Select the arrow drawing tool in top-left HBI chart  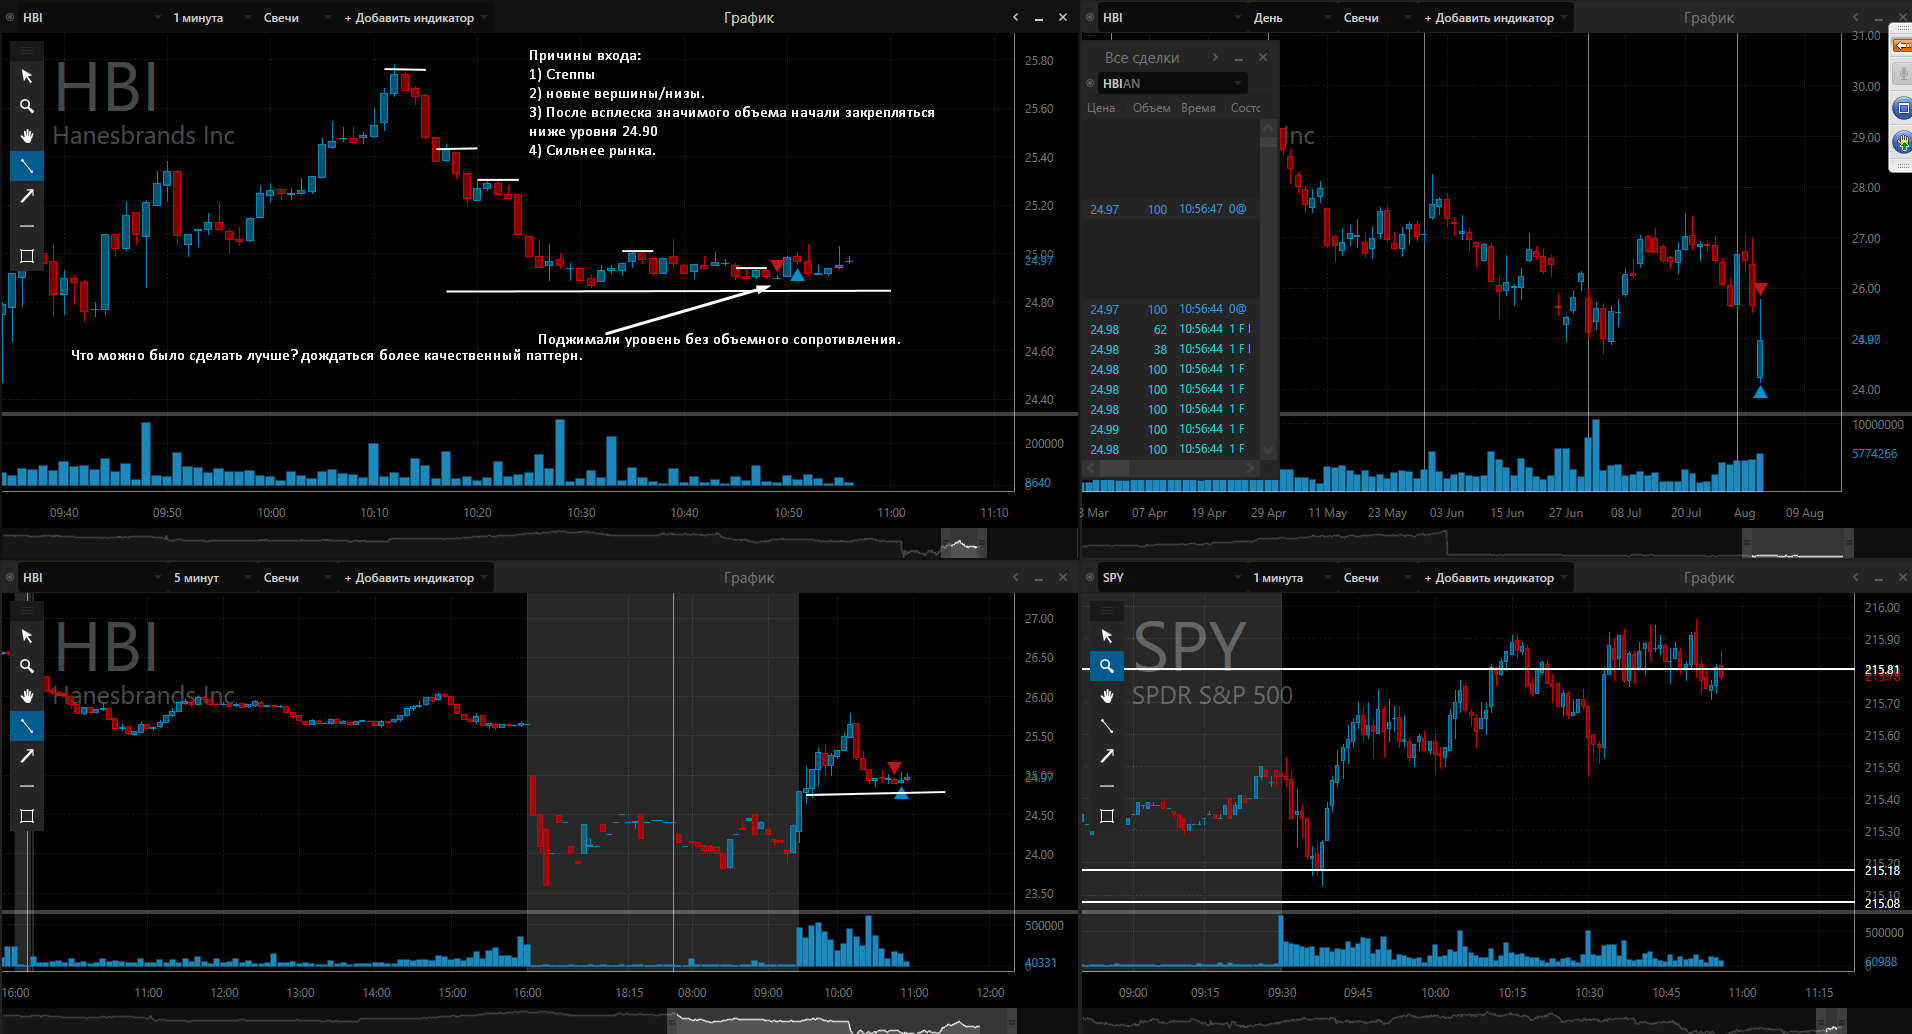pos(27,196)
